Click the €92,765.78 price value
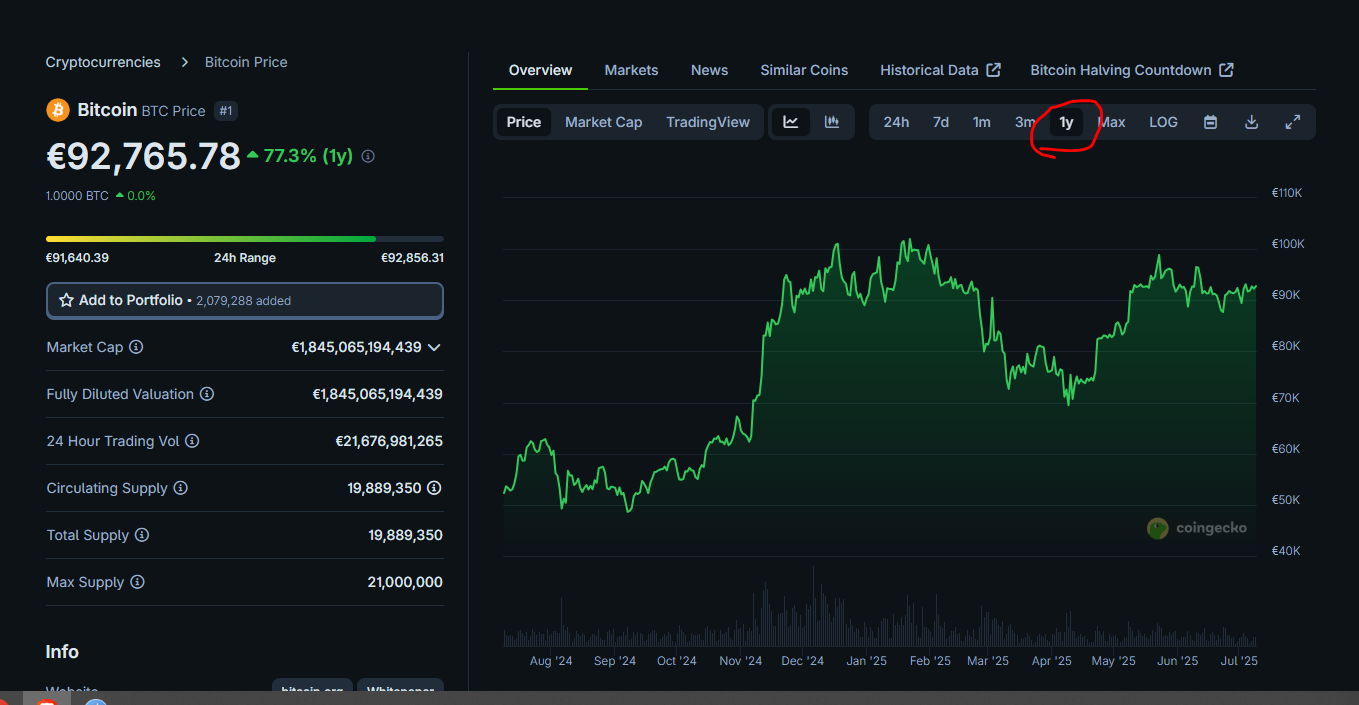 coord(143,156)
